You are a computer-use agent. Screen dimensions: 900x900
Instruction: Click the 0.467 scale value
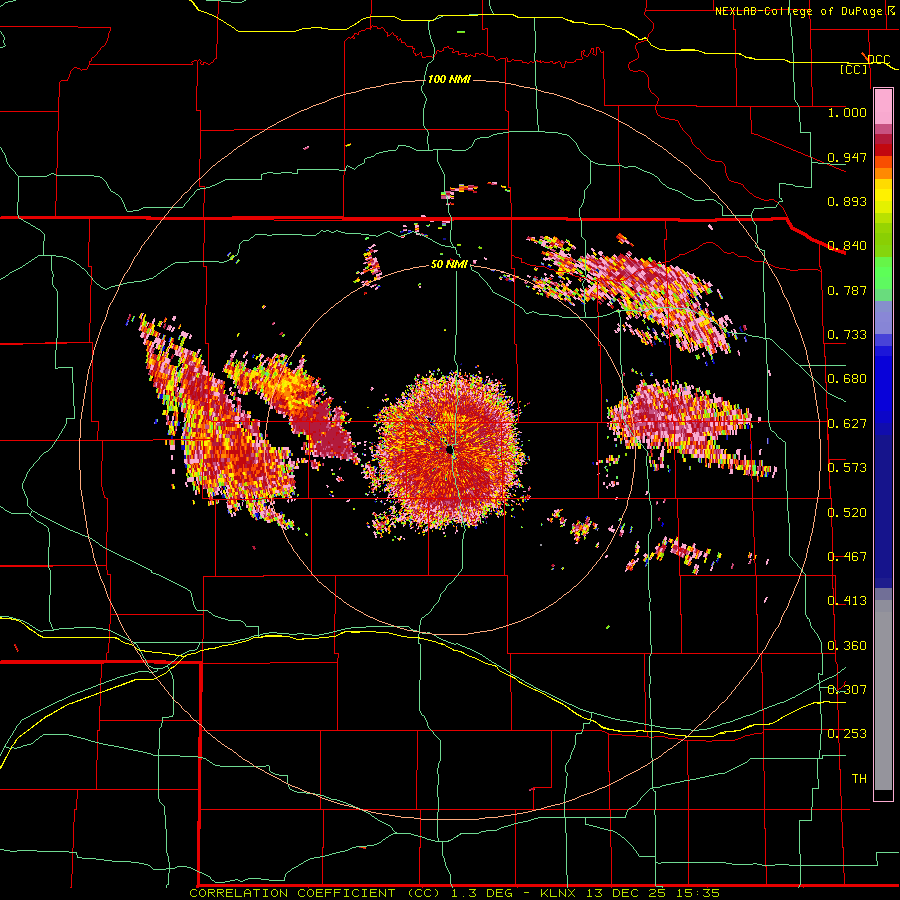(x=847, y=557)
